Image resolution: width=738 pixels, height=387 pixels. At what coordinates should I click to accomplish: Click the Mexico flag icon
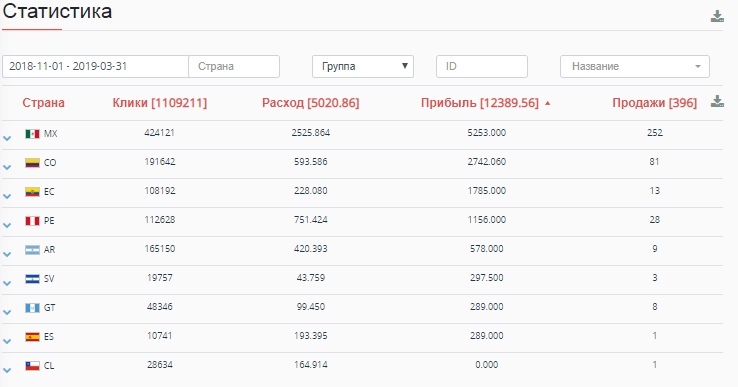[32, 134]
